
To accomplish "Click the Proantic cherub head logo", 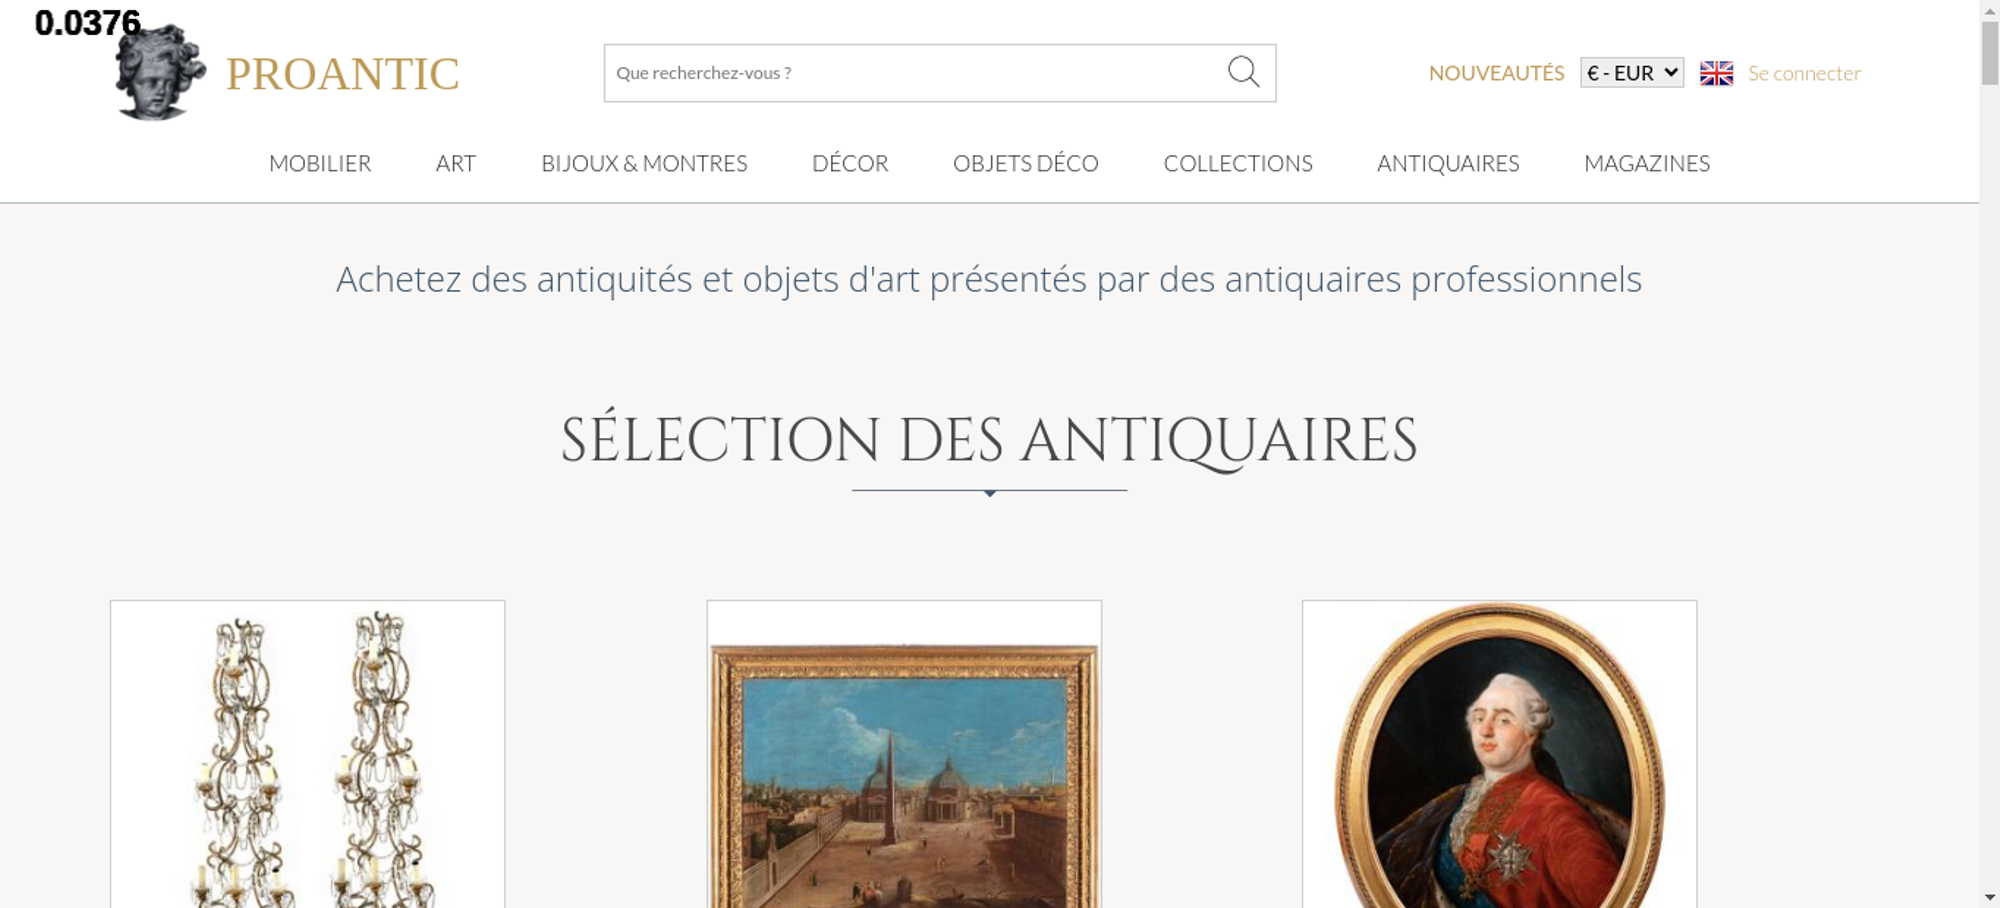I will (160, 72).
